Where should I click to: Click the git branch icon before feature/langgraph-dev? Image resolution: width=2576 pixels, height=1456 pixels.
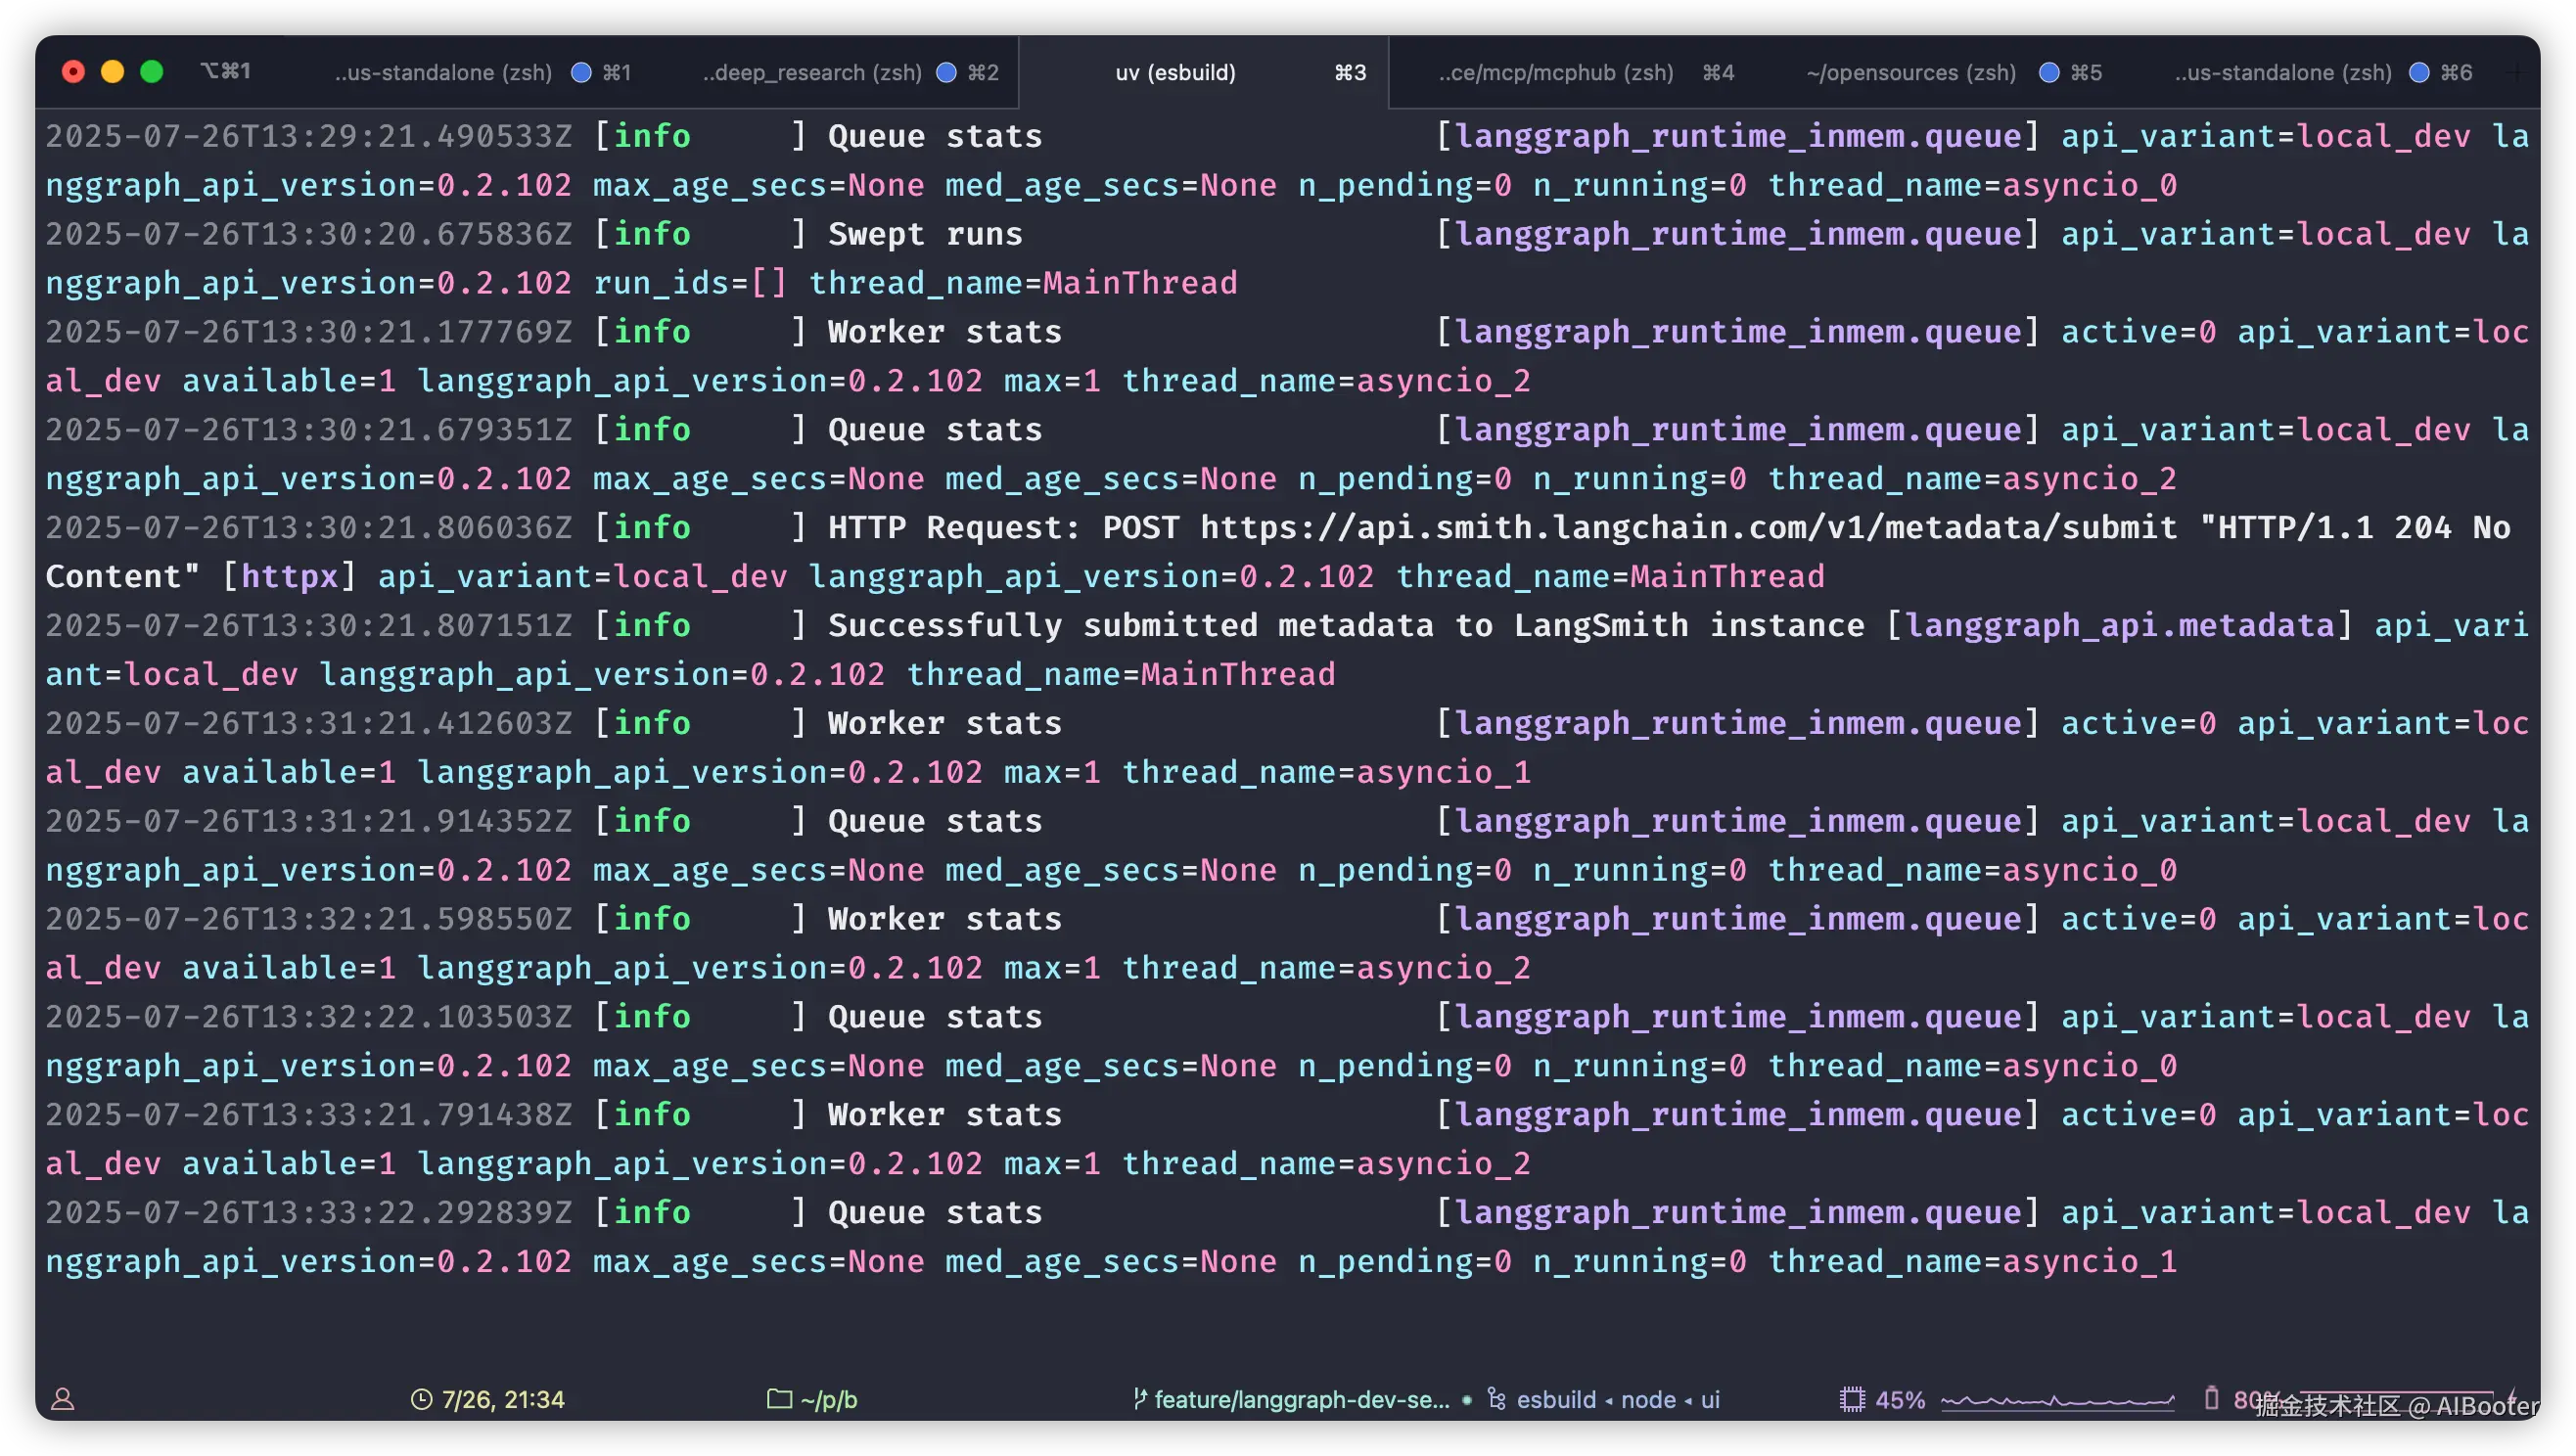[1139, 1399]
